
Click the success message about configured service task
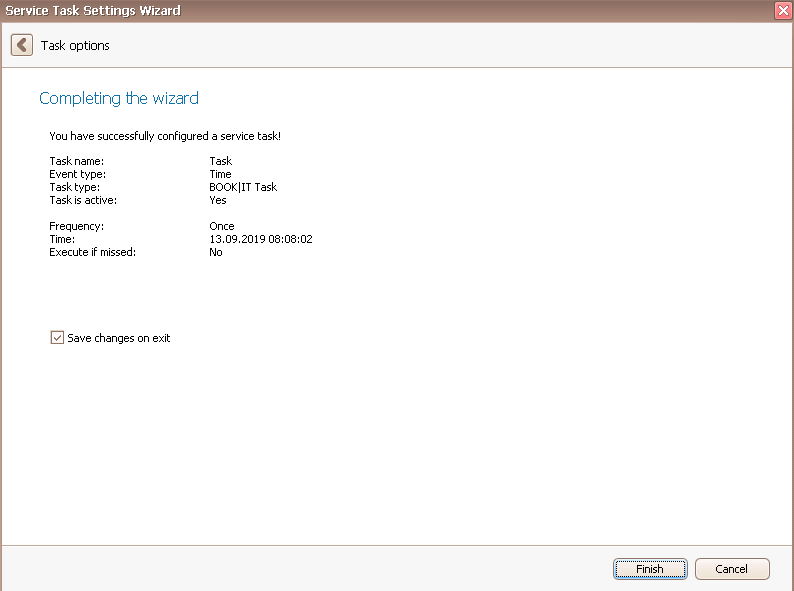pos(165,136)
